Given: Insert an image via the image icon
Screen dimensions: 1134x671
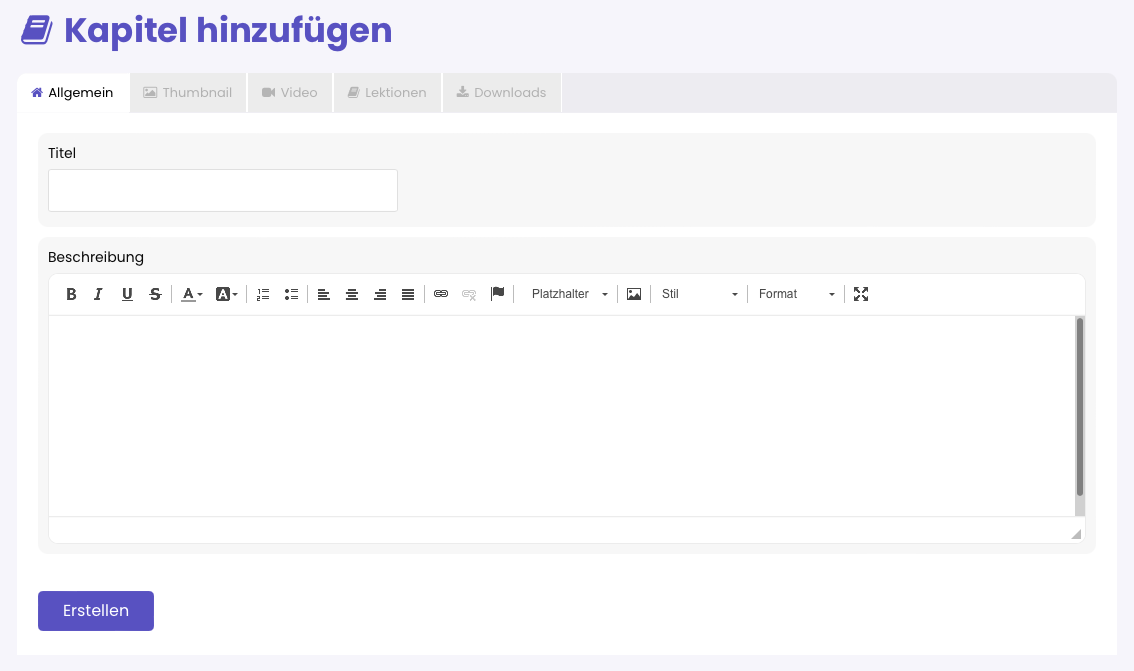Looking at the screenshot, I should point(634,294).
